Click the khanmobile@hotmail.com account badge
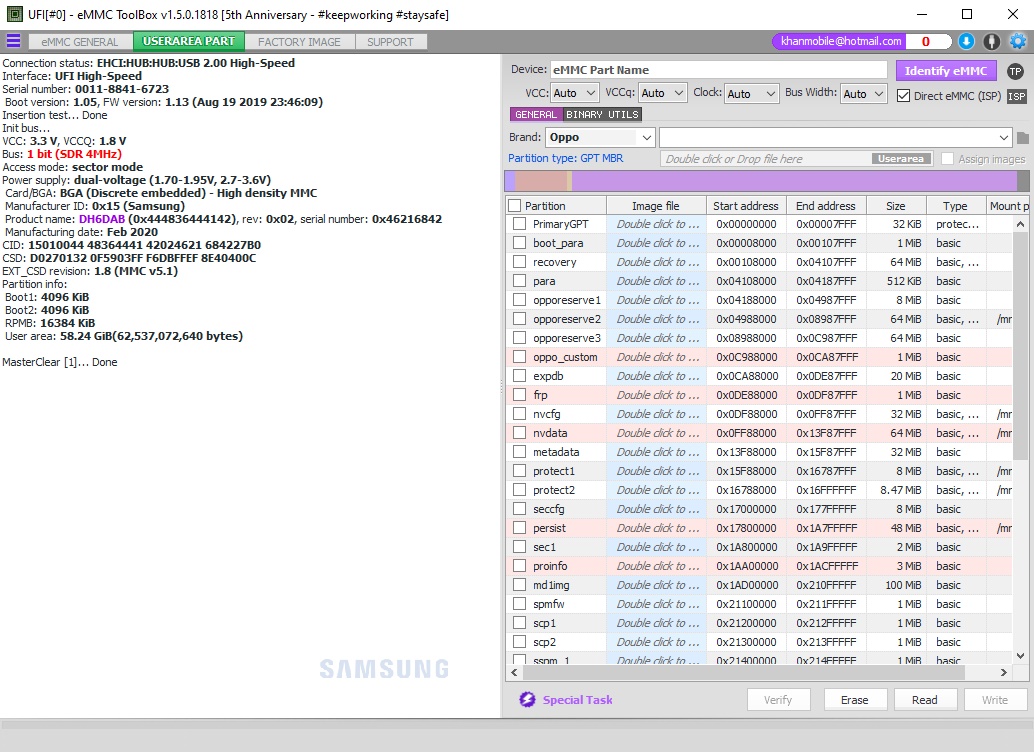 [841, 41]
